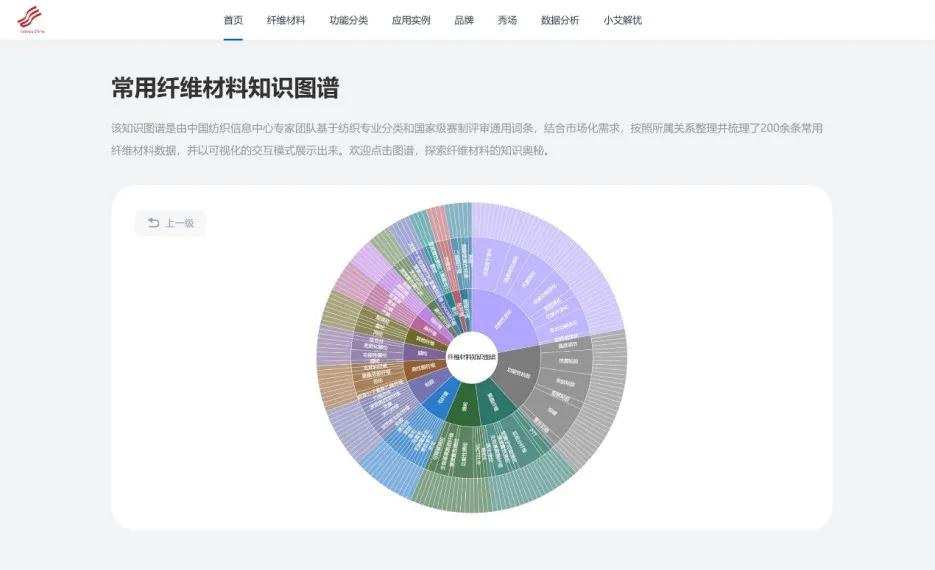Click the 常用纤维材料知识图谱 page heading
Screen dimensions: 935x570
[225, 89]
